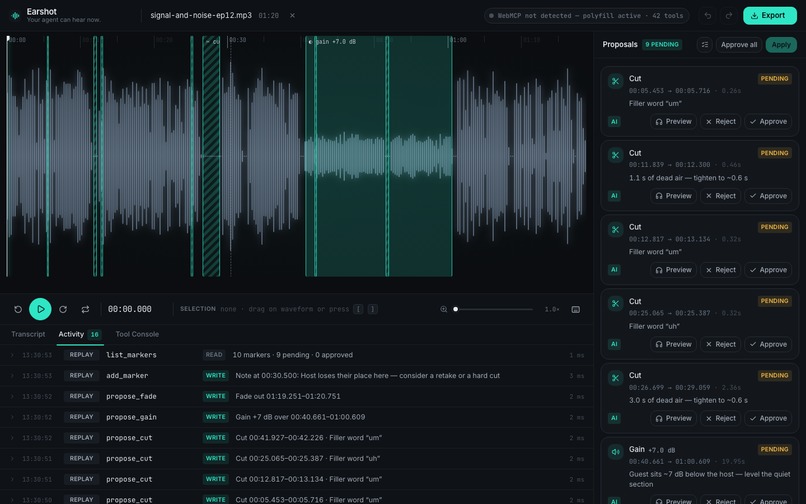Click the AI badge on the 00:05.453 cut
The width and height of the screenshot is (806, 504).
pos(614,122)
